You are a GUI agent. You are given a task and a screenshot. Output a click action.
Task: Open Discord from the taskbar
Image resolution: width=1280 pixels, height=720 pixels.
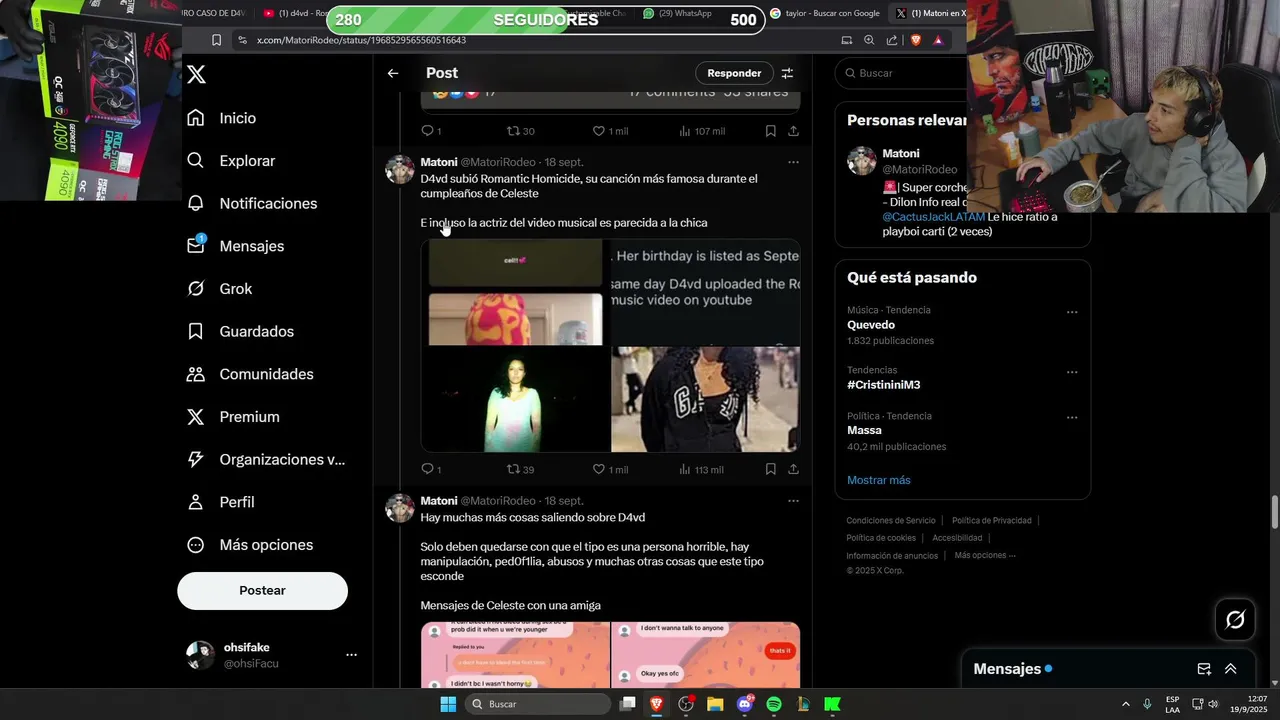[x=745, y=704]
